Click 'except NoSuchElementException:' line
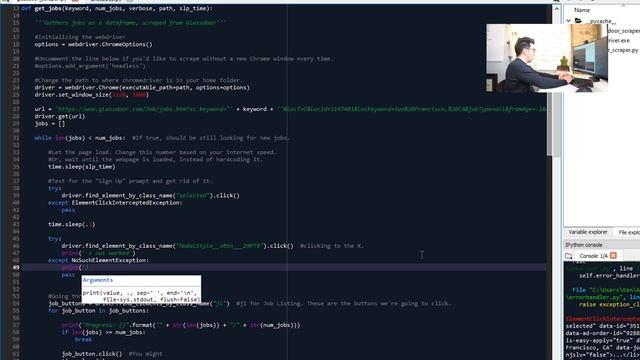 click(x=98, y=260)
